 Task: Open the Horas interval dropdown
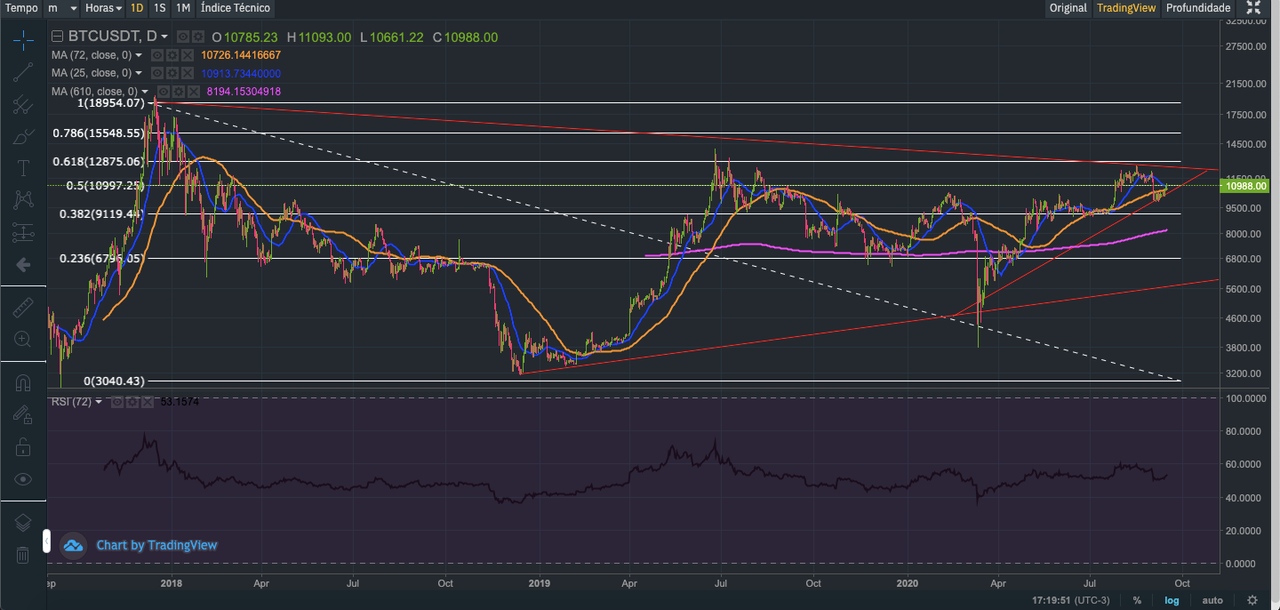(x=104, y=8)
